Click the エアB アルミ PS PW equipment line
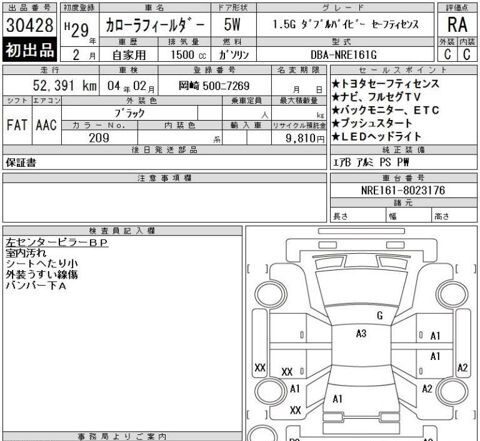 [371, 162]
